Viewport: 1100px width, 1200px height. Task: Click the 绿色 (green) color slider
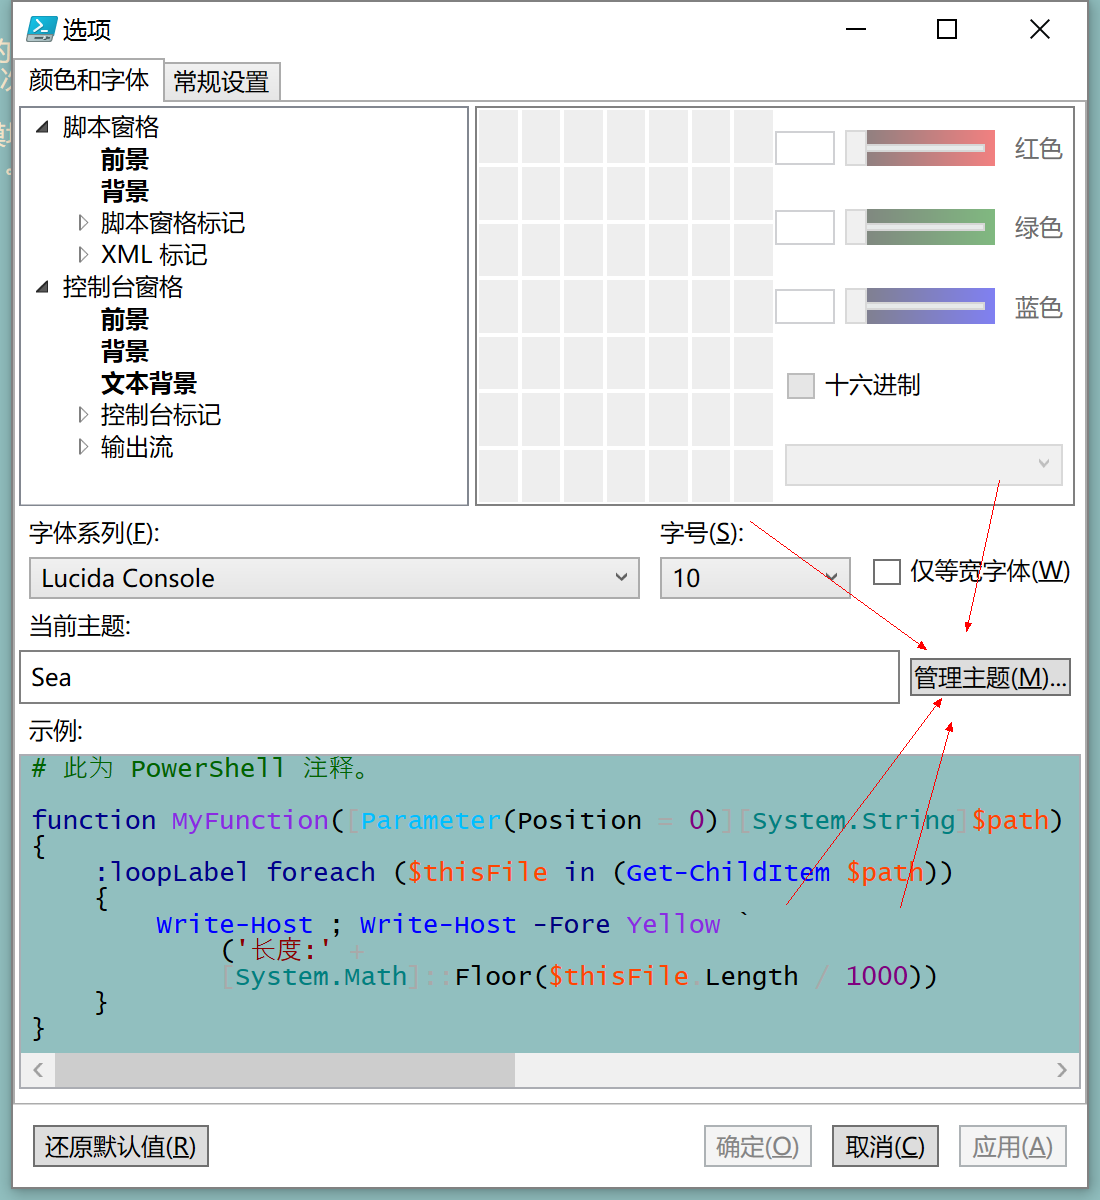pyautogui.click(x=919, y=227)
